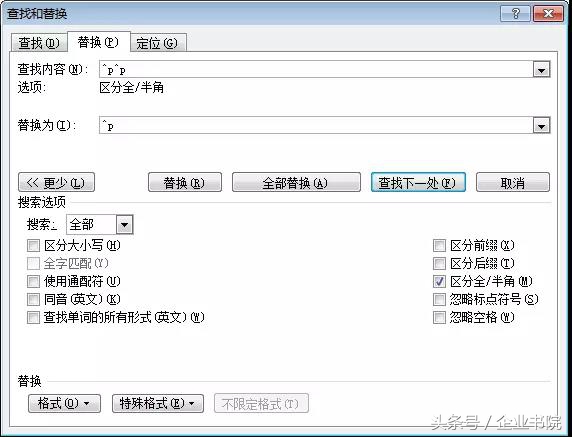Click the 全部替换(A) button
The height and width of the screenshot is (437, 572).
point(296,182)
